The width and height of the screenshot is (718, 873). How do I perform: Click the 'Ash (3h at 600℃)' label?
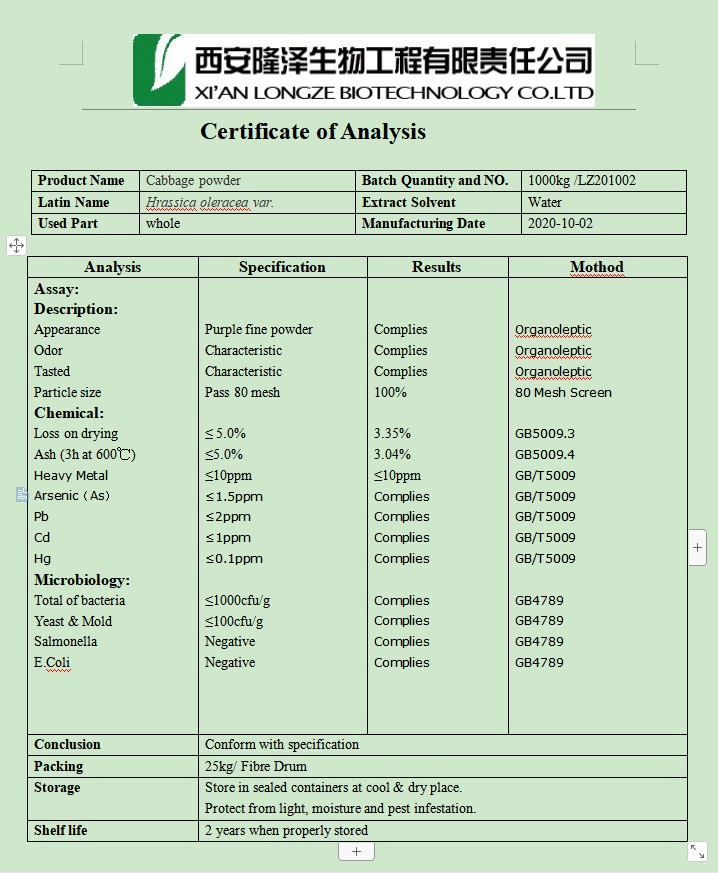click(x=85, y=454)
